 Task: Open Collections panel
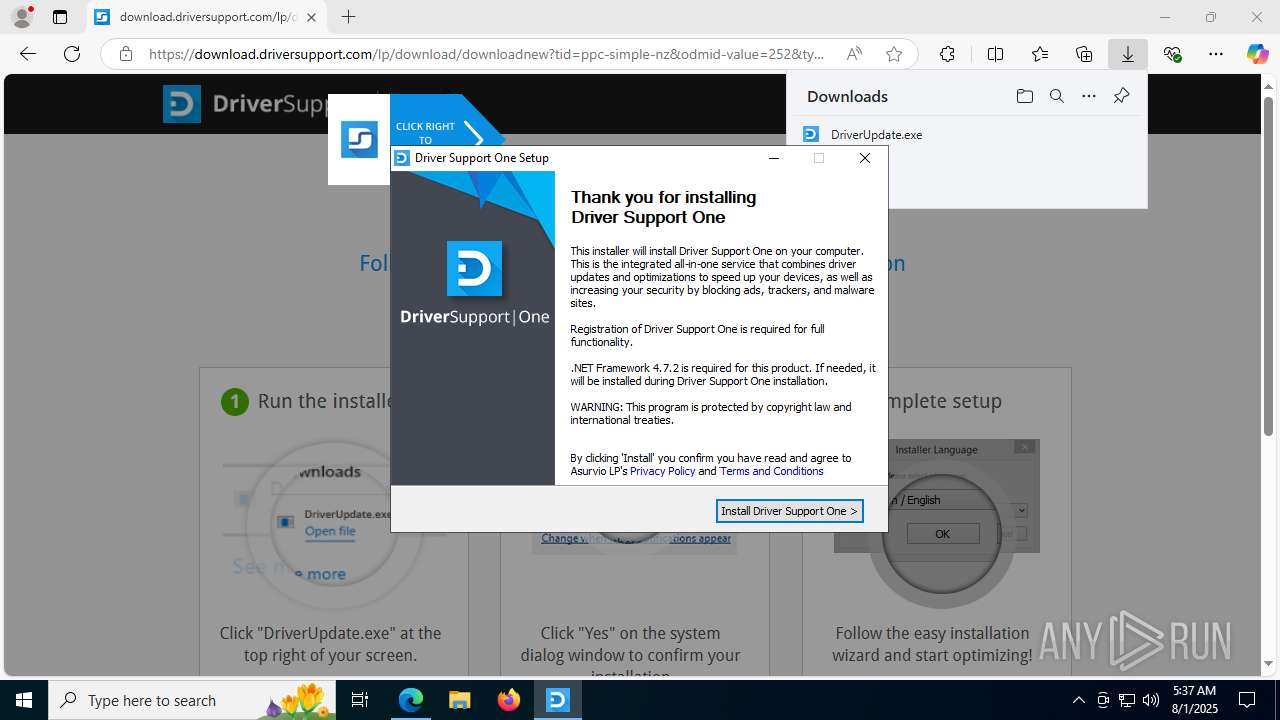[1084, 54]
